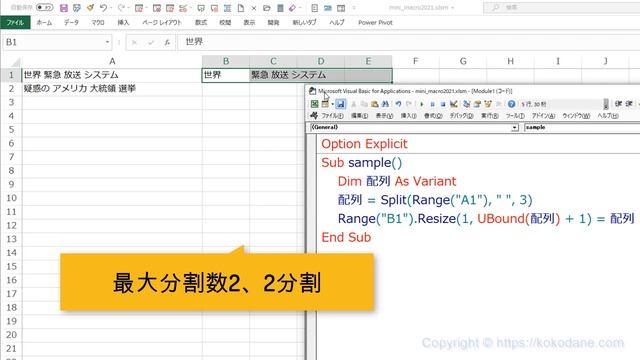Switch to the Power Pivot ribbon tab
Image resolution: width=640 pixels, height=360 pixels.
point(375,22)
